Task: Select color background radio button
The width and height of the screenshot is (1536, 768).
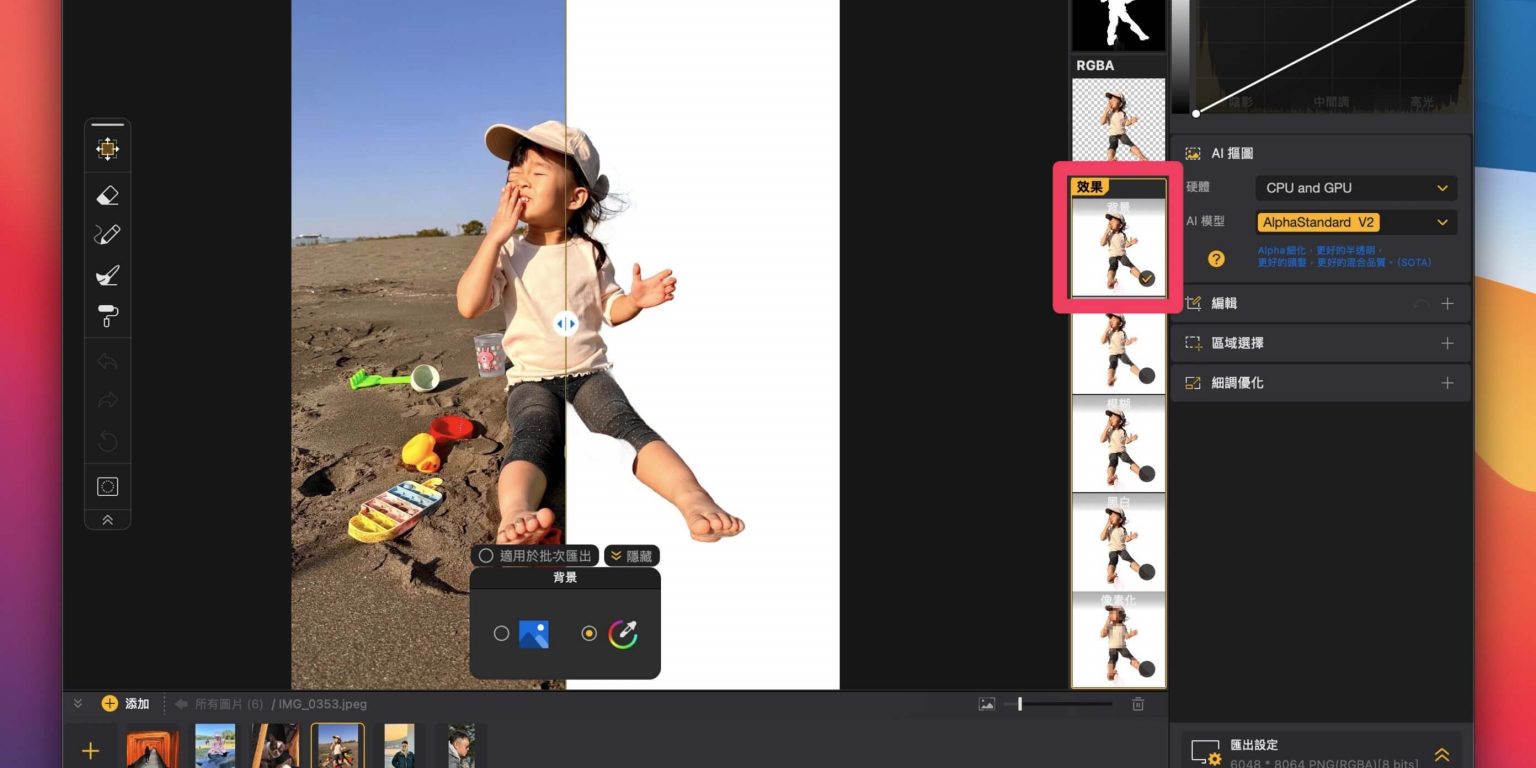Action: (589, 633)
